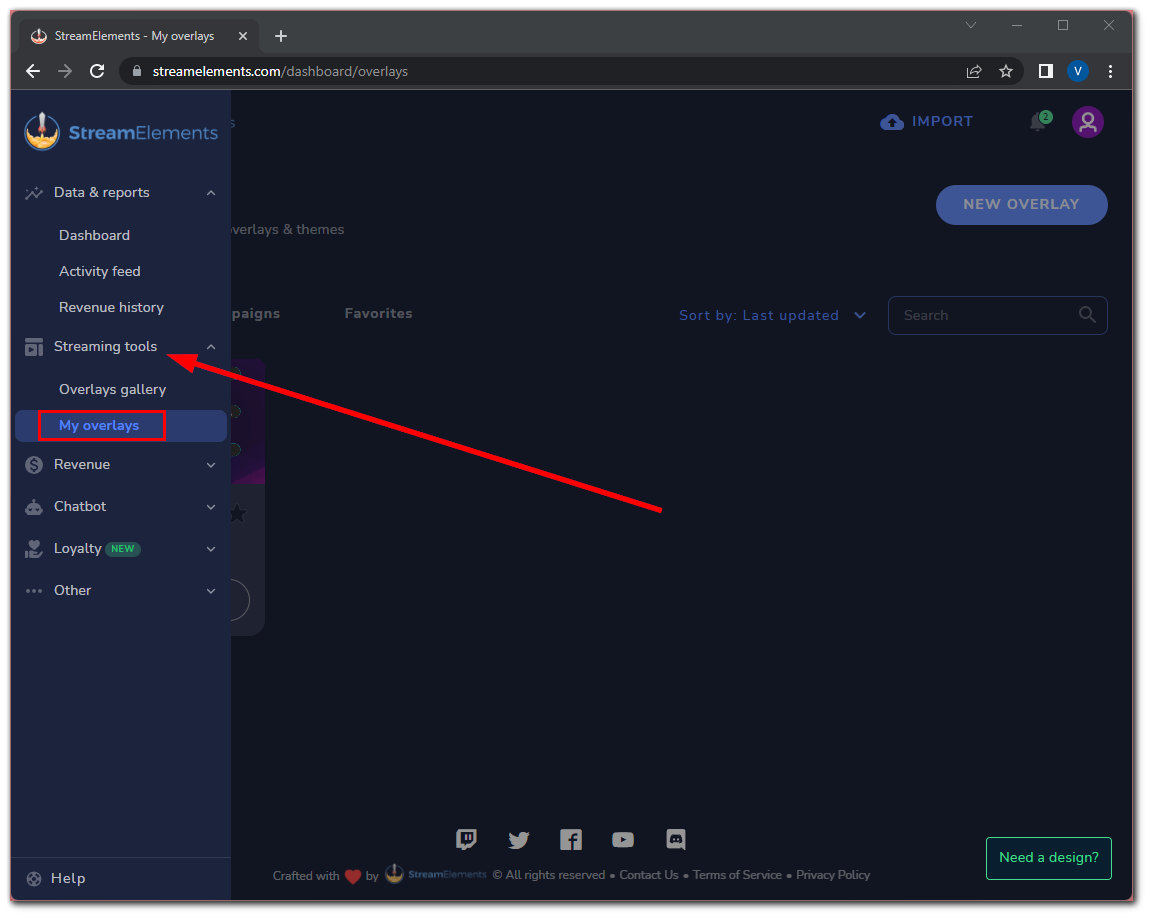Open the Twitch footer icon
Screen dimensions: 1151x919
(x=466, y=839)
